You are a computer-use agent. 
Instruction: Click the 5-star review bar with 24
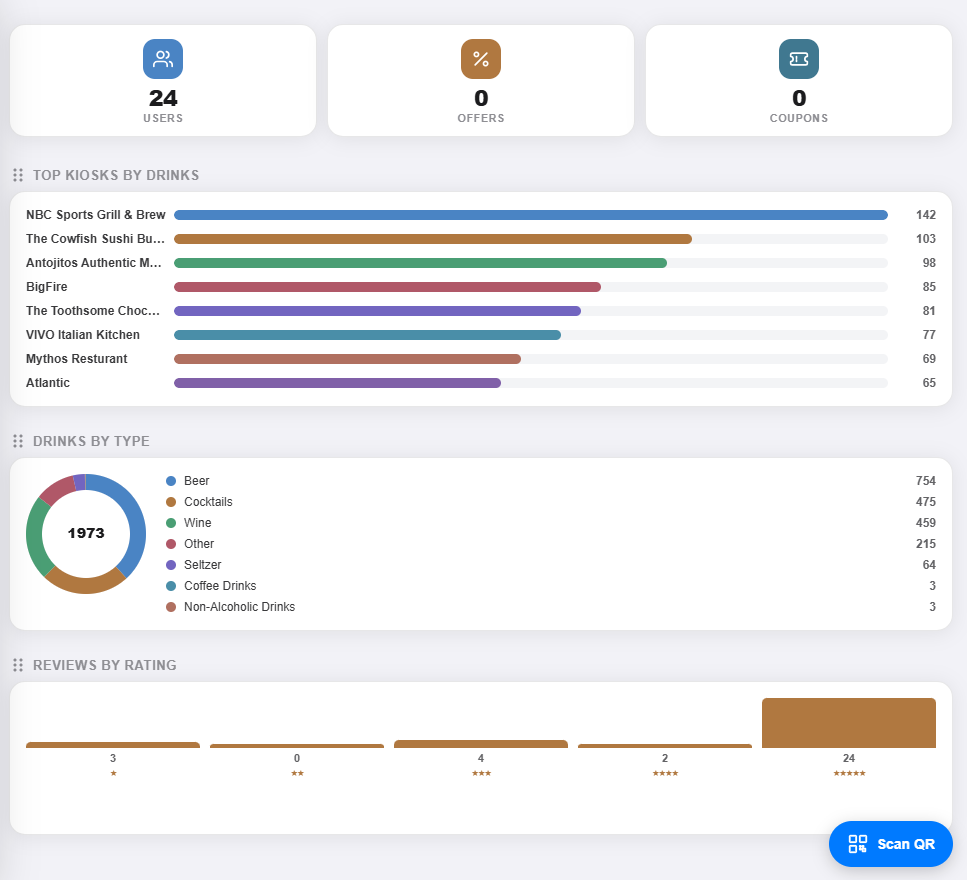pos(849,723)
